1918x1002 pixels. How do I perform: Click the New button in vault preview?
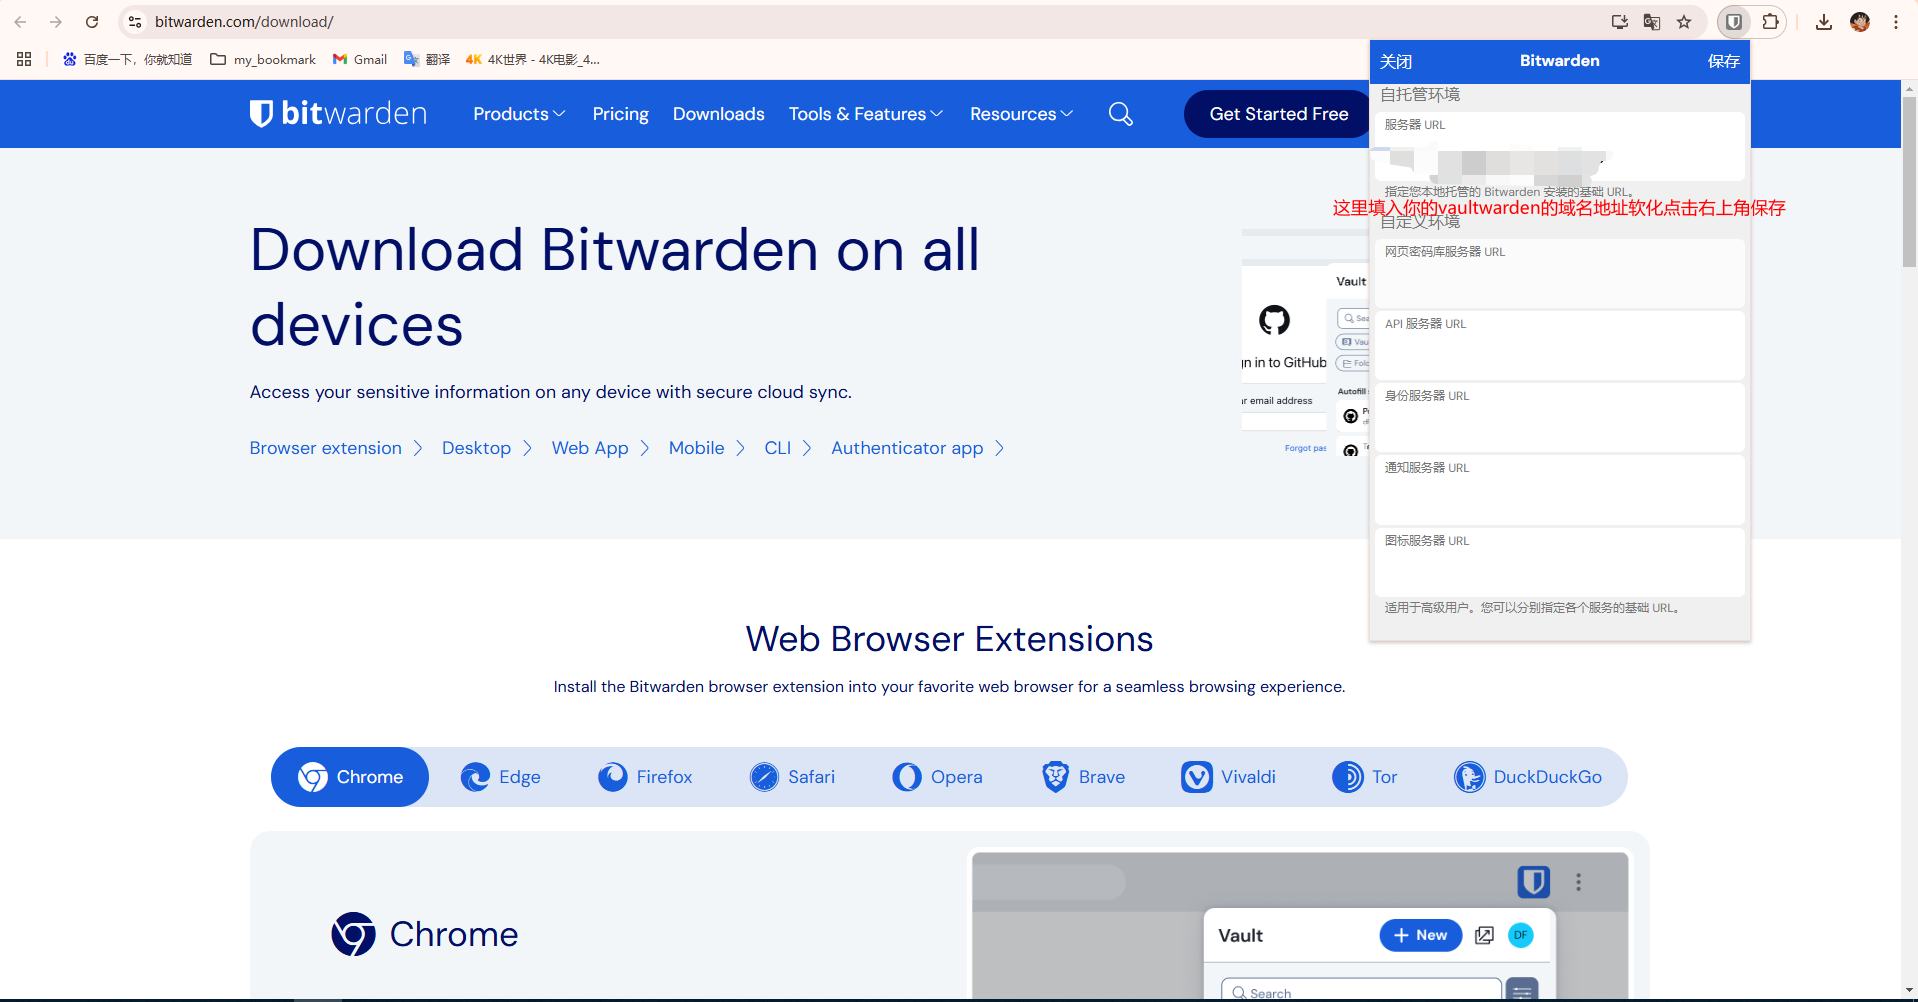point(1420,935)
